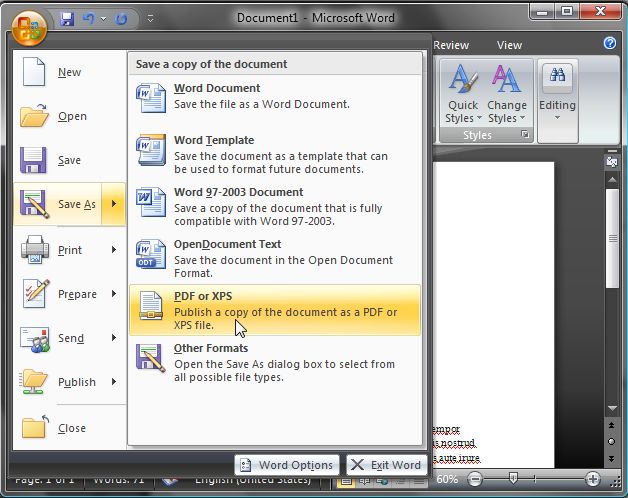Toggle the ruler icon above scrollbar

[612, 161]
